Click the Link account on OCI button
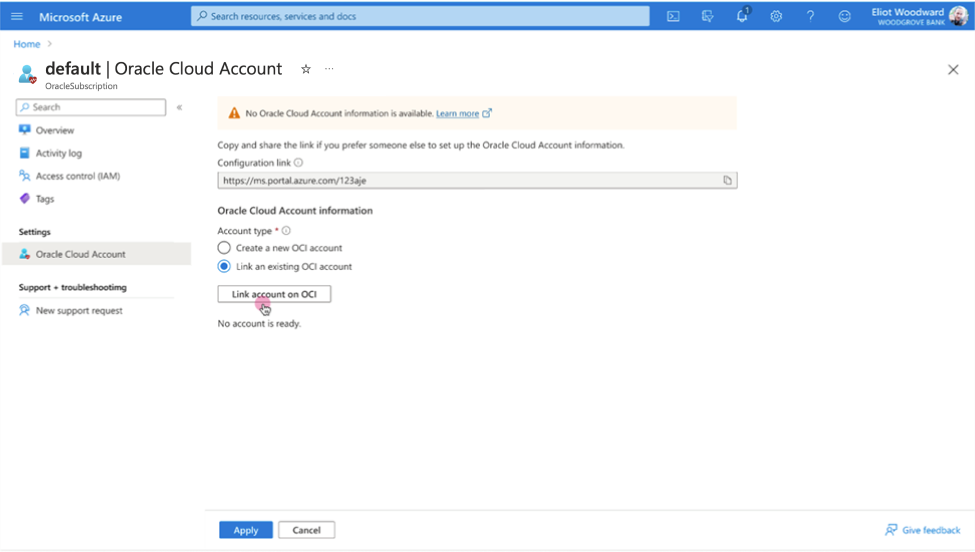975x552 pixels. [274, 294]
